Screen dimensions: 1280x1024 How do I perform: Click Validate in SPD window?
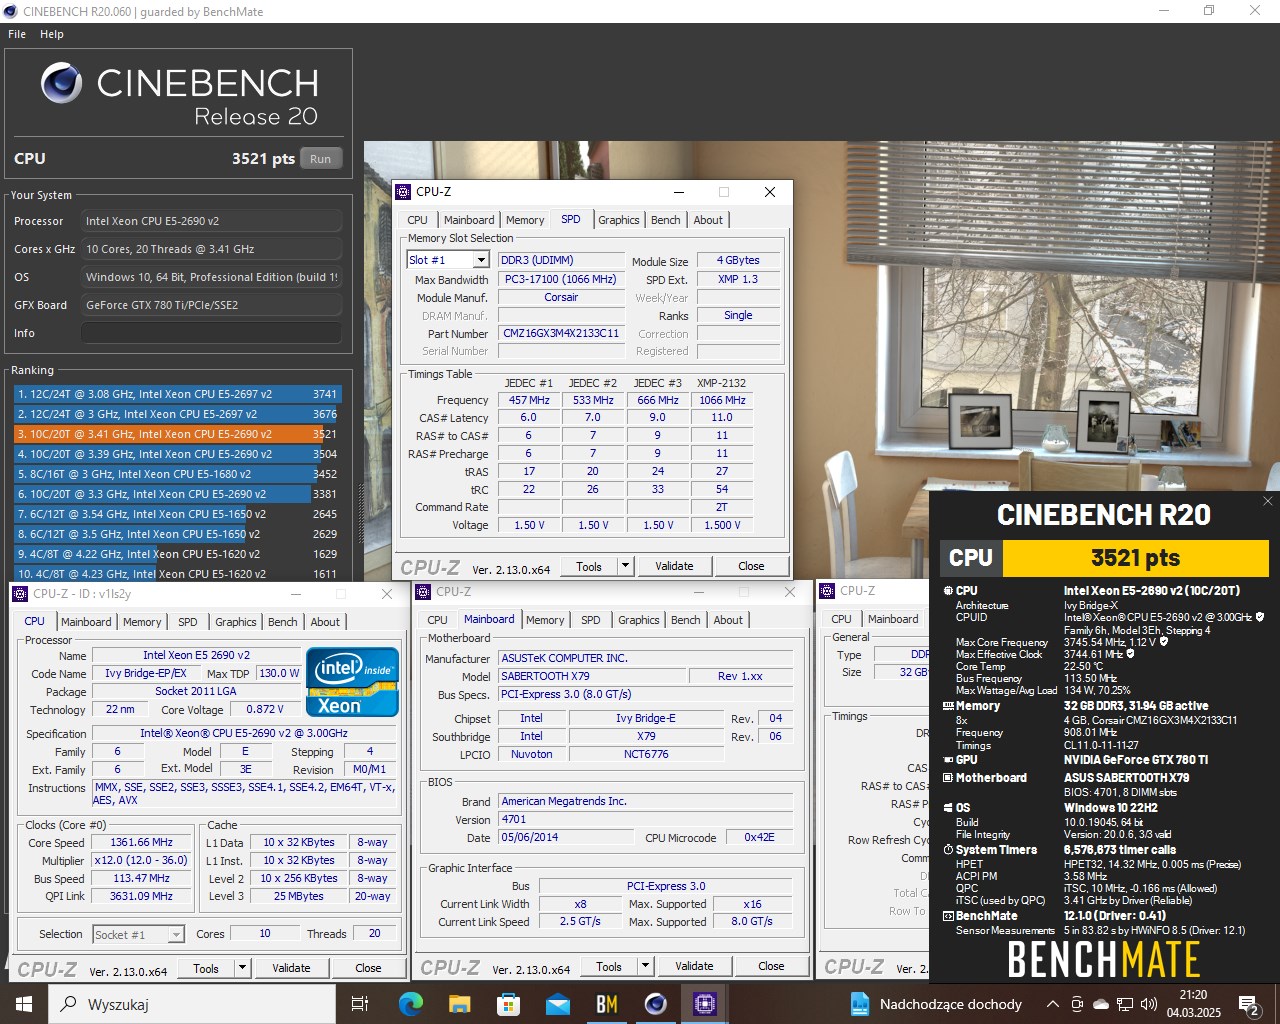point(674,566)
